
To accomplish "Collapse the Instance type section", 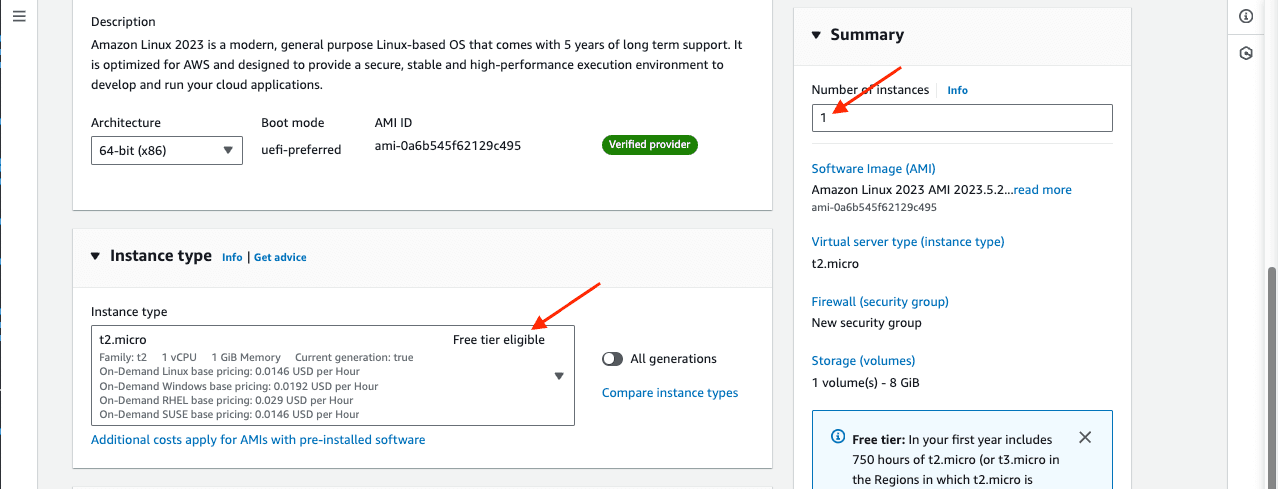I will pos(95,256).
